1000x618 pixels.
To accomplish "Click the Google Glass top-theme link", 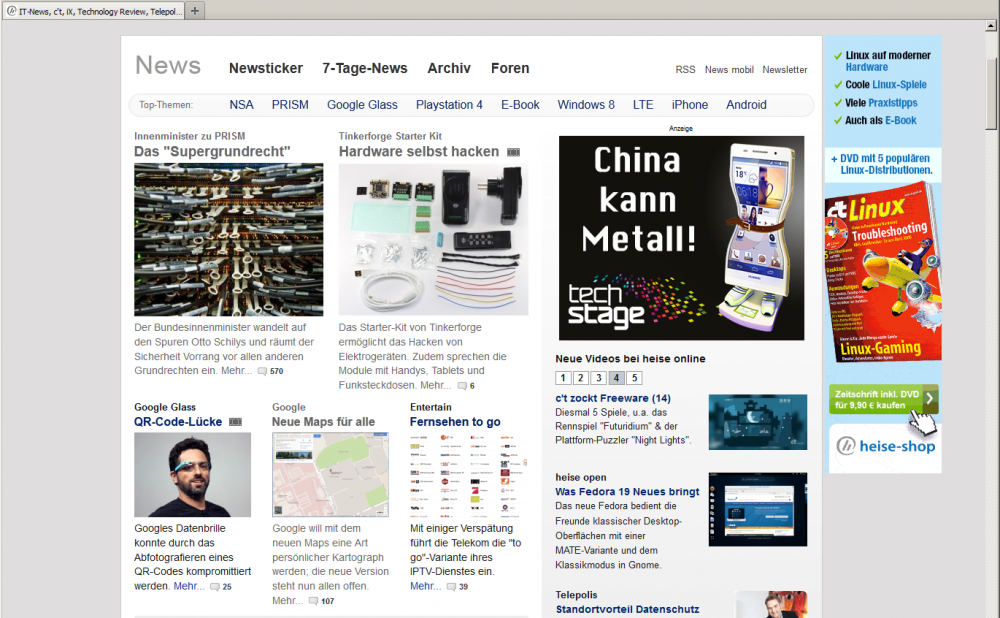I will point(362,105).
